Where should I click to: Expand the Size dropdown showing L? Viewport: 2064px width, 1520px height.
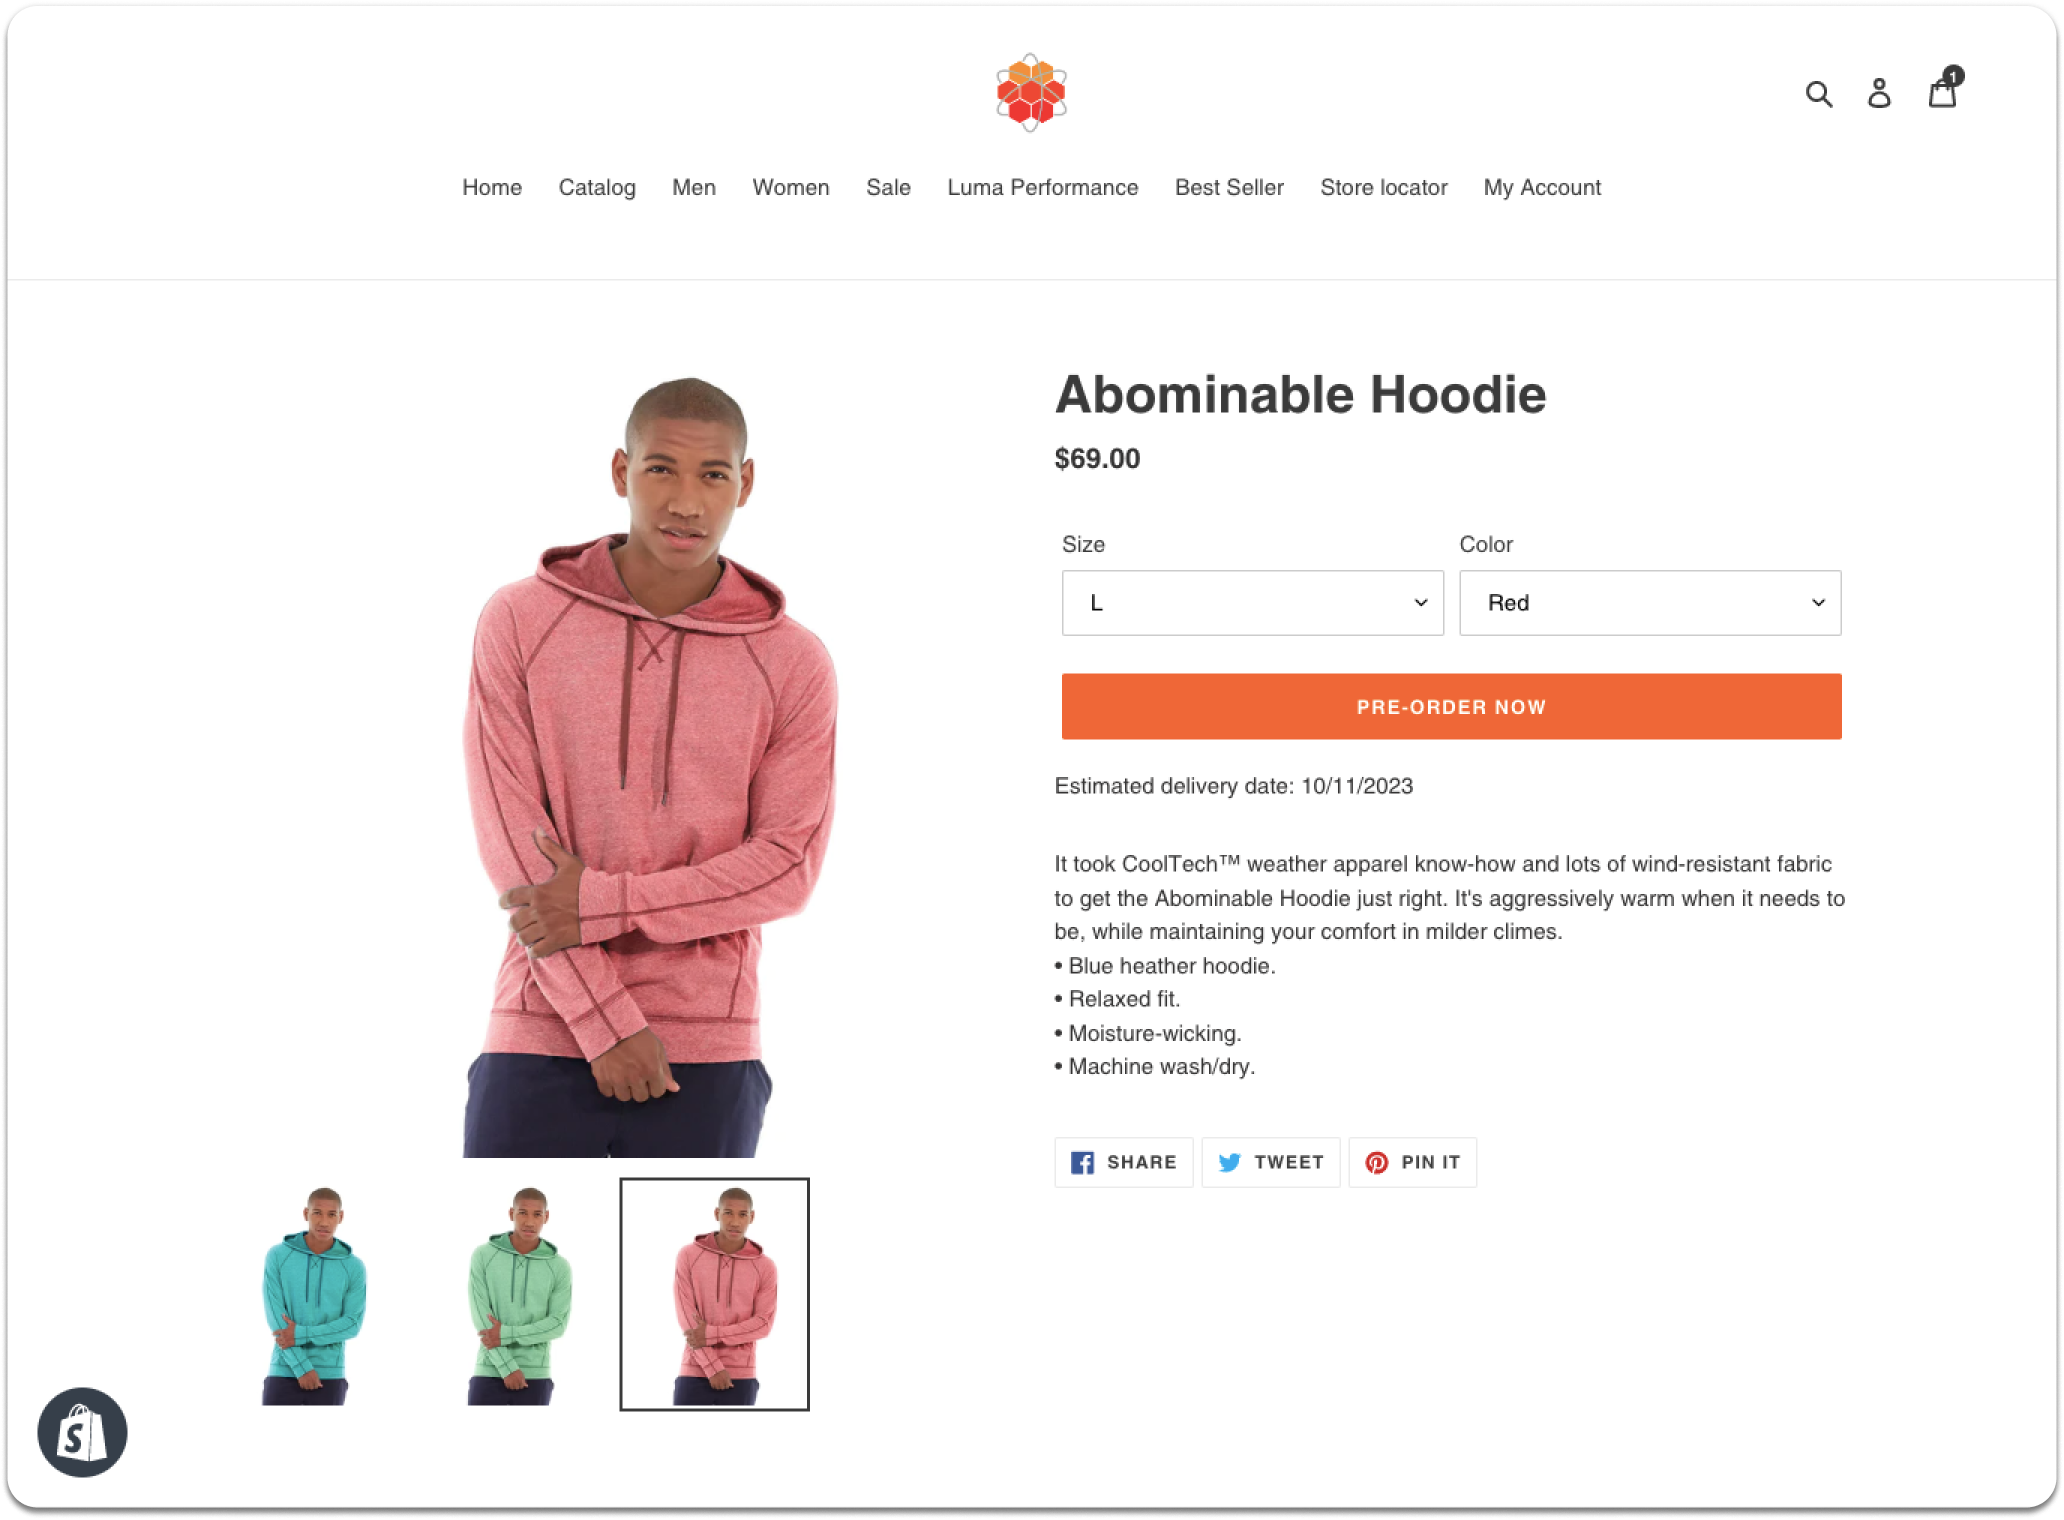1252,603
